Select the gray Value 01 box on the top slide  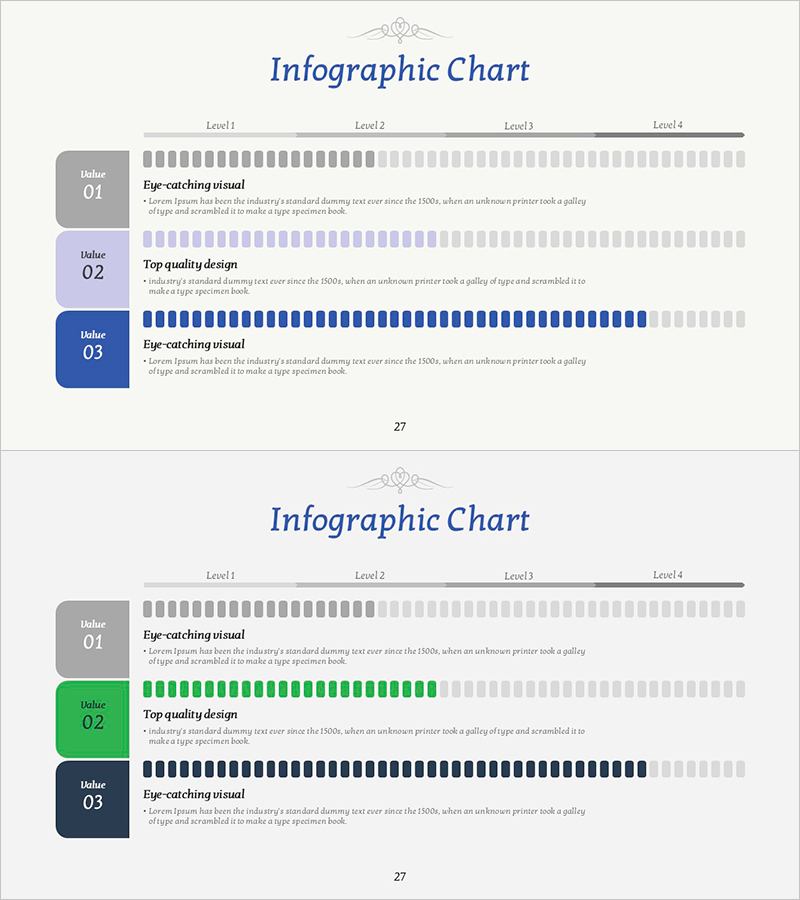tap(93, 189)
